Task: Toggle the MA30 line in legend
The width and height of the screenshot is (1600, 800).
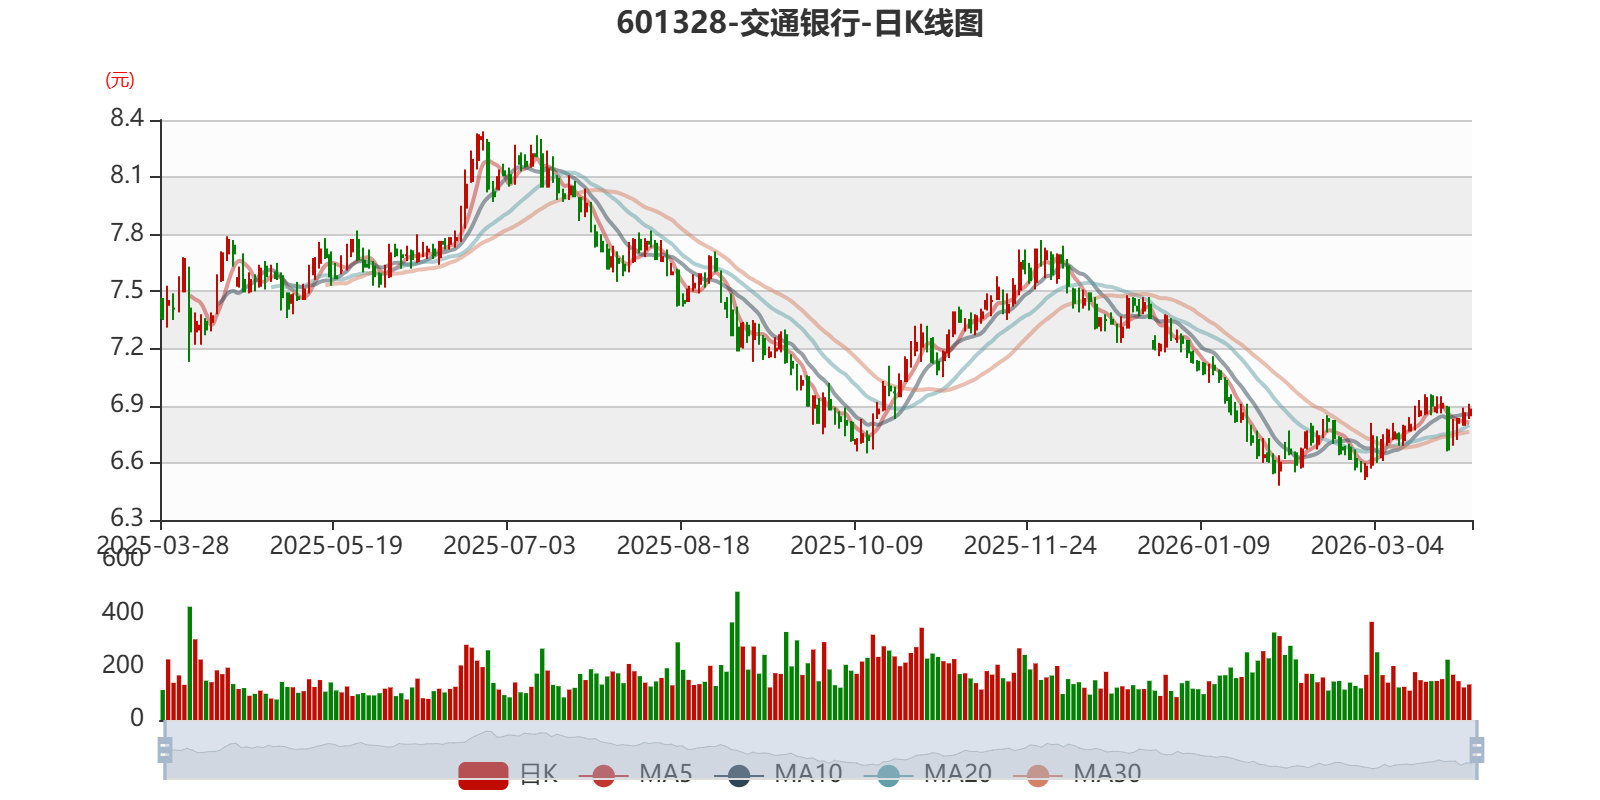Action: point(1077,774)
